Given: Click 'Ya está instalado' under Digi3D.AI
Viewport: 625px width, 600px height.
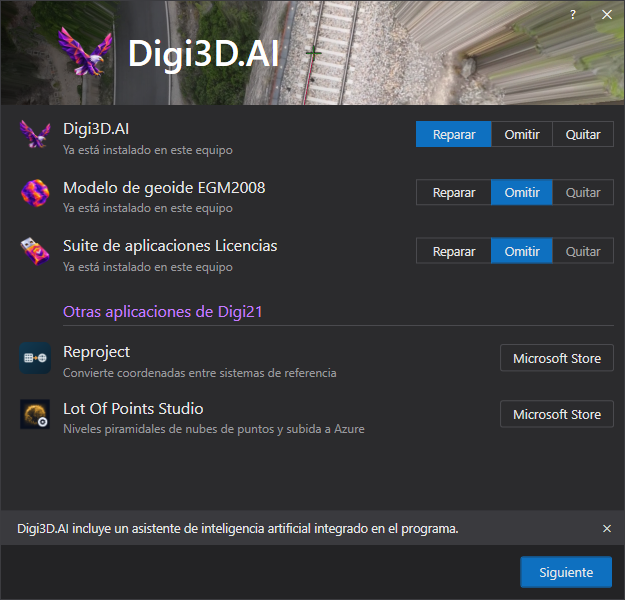Looking at the screenshot, I should point(148,150).
